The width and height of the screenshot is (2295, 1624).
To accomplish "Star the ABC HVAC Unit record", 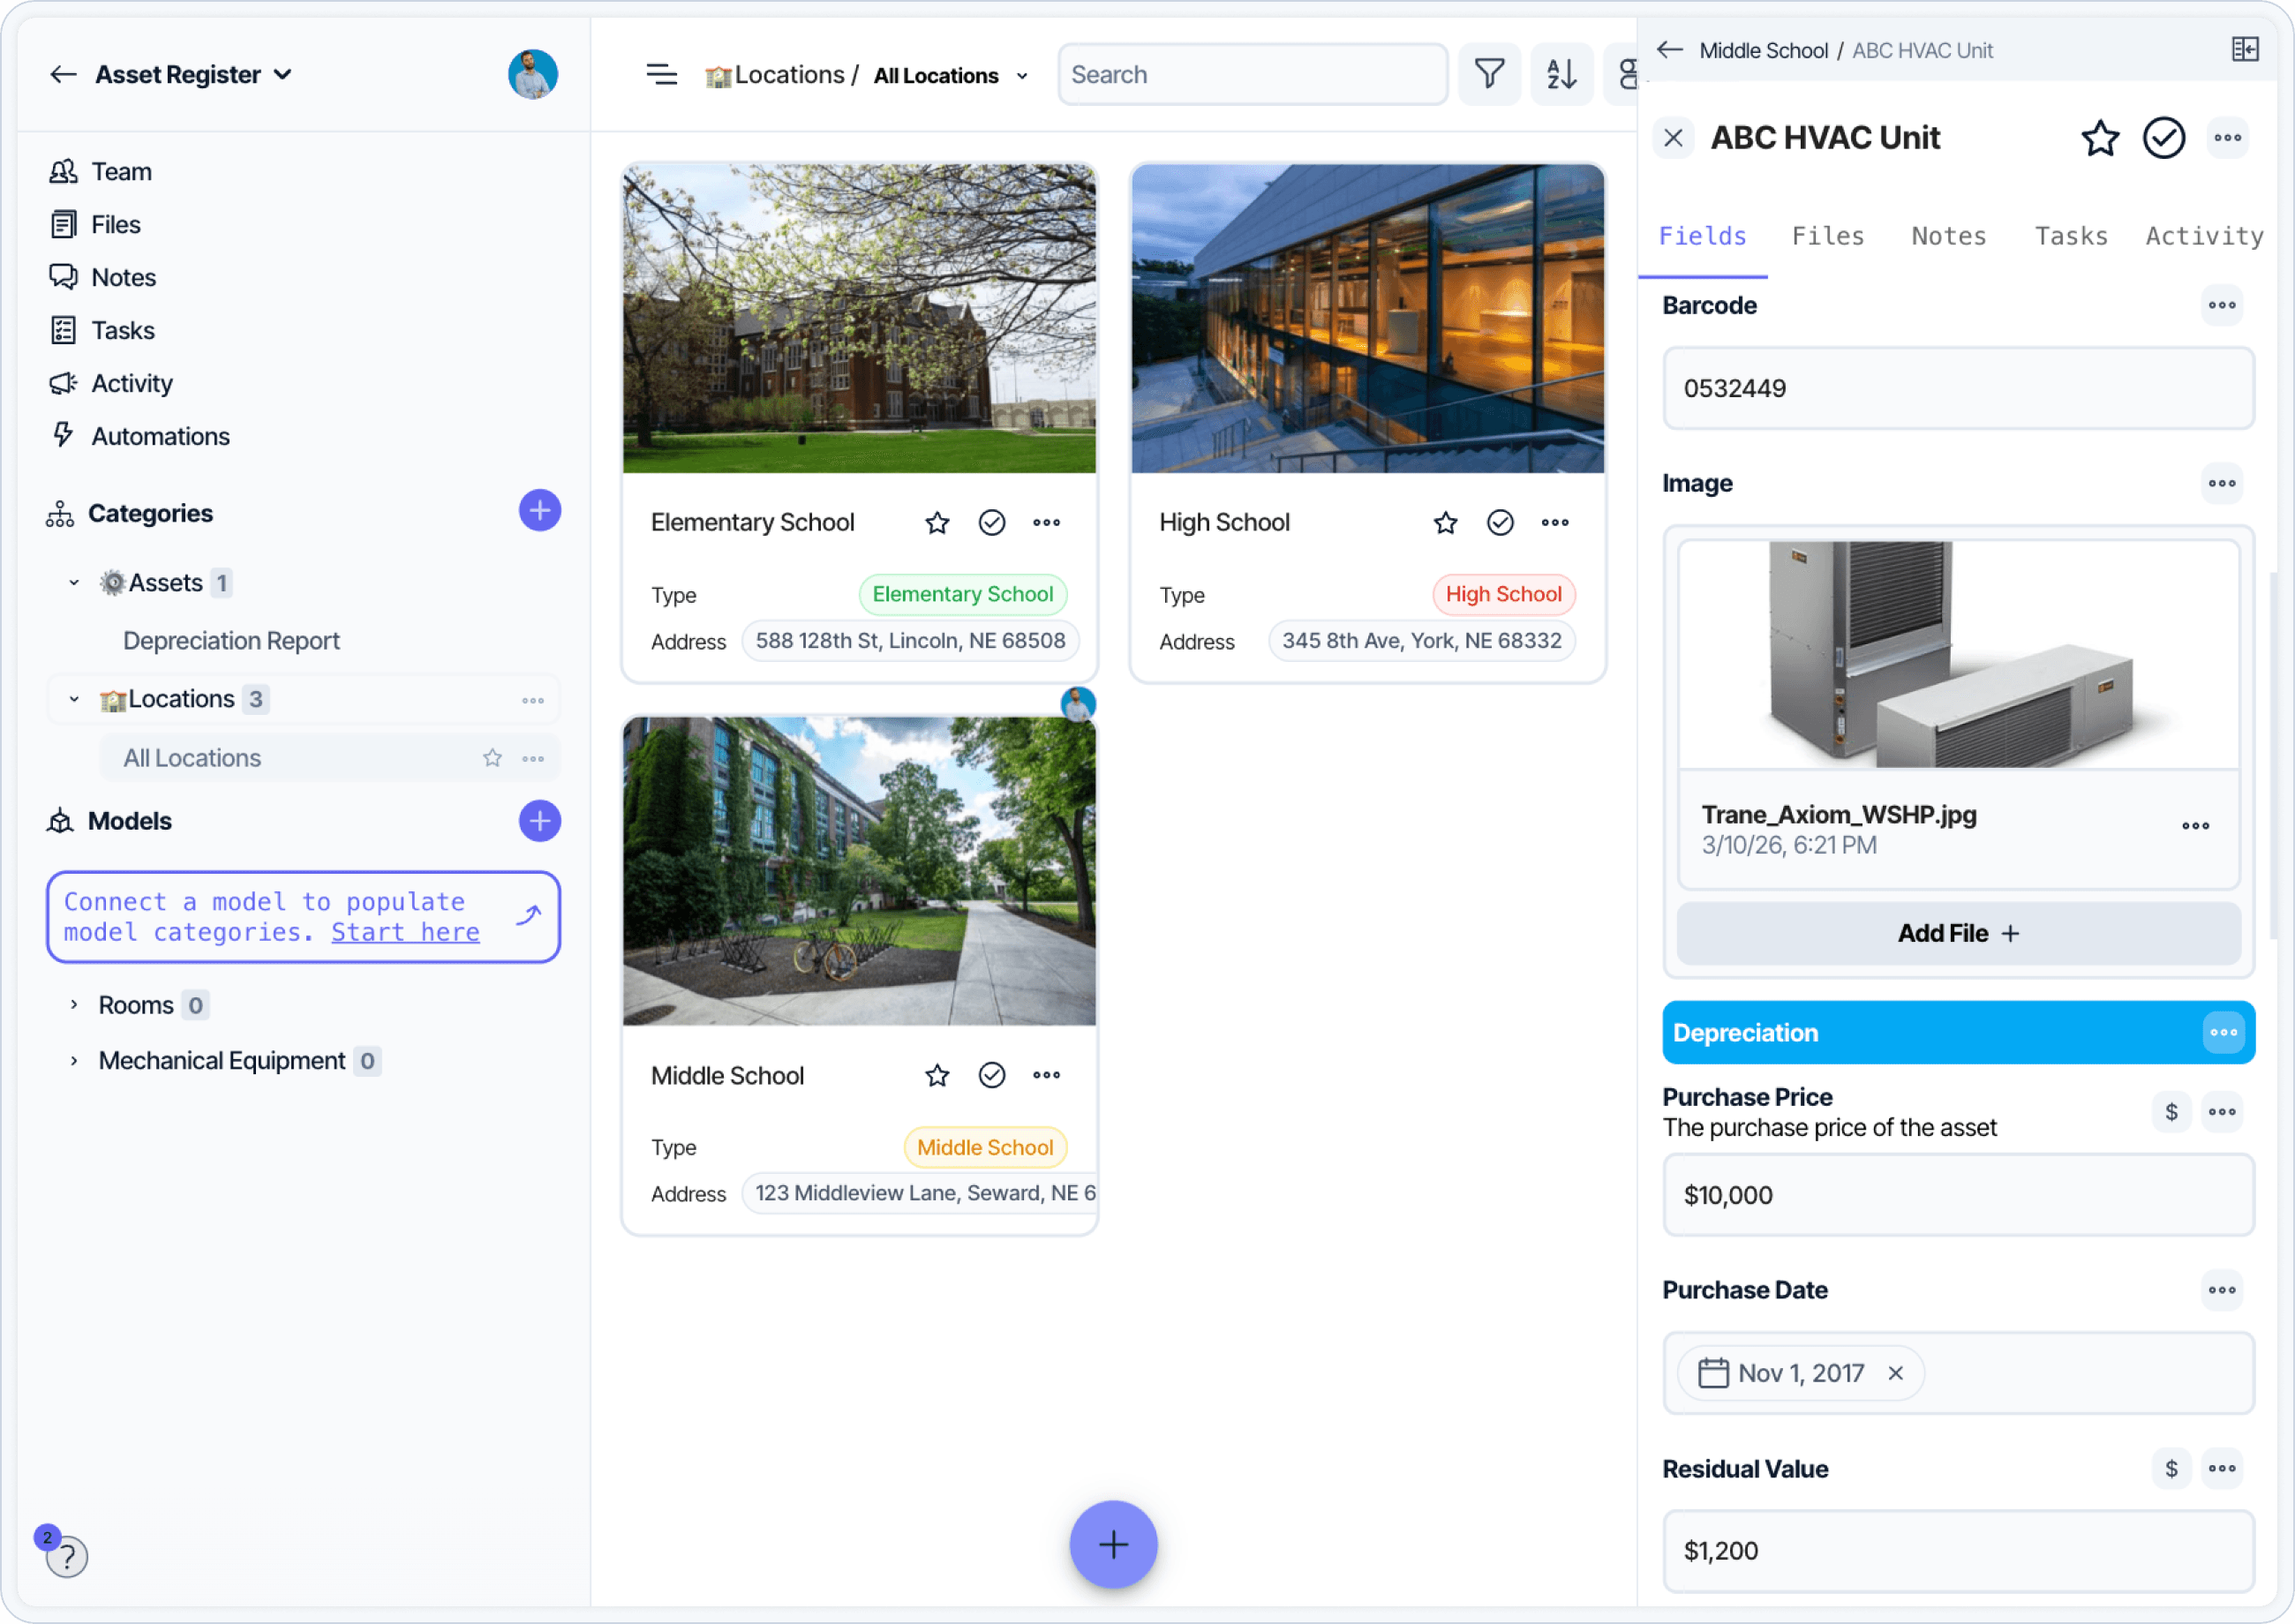I will point(2099,138).
